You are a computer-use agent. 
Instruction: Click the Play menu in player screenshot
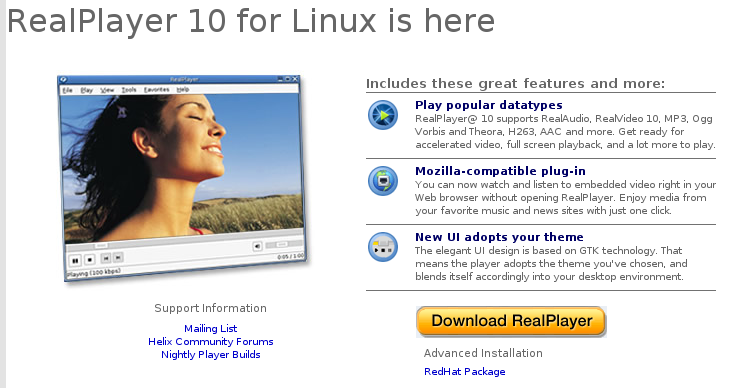[86, 90]
